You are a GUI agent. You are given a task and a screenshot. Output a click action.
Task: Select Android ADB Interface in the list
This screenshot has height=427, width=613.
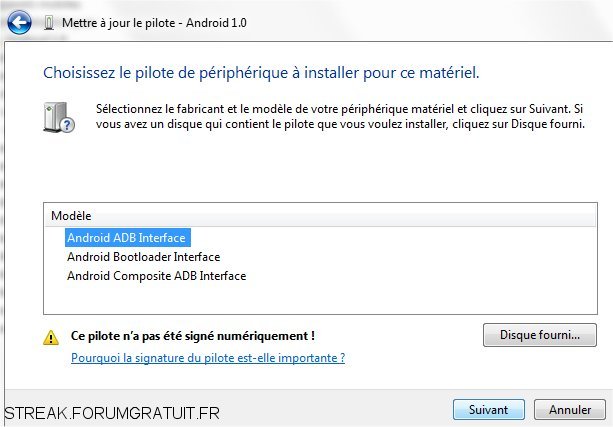pyautogui.click(x=127, y=238)
